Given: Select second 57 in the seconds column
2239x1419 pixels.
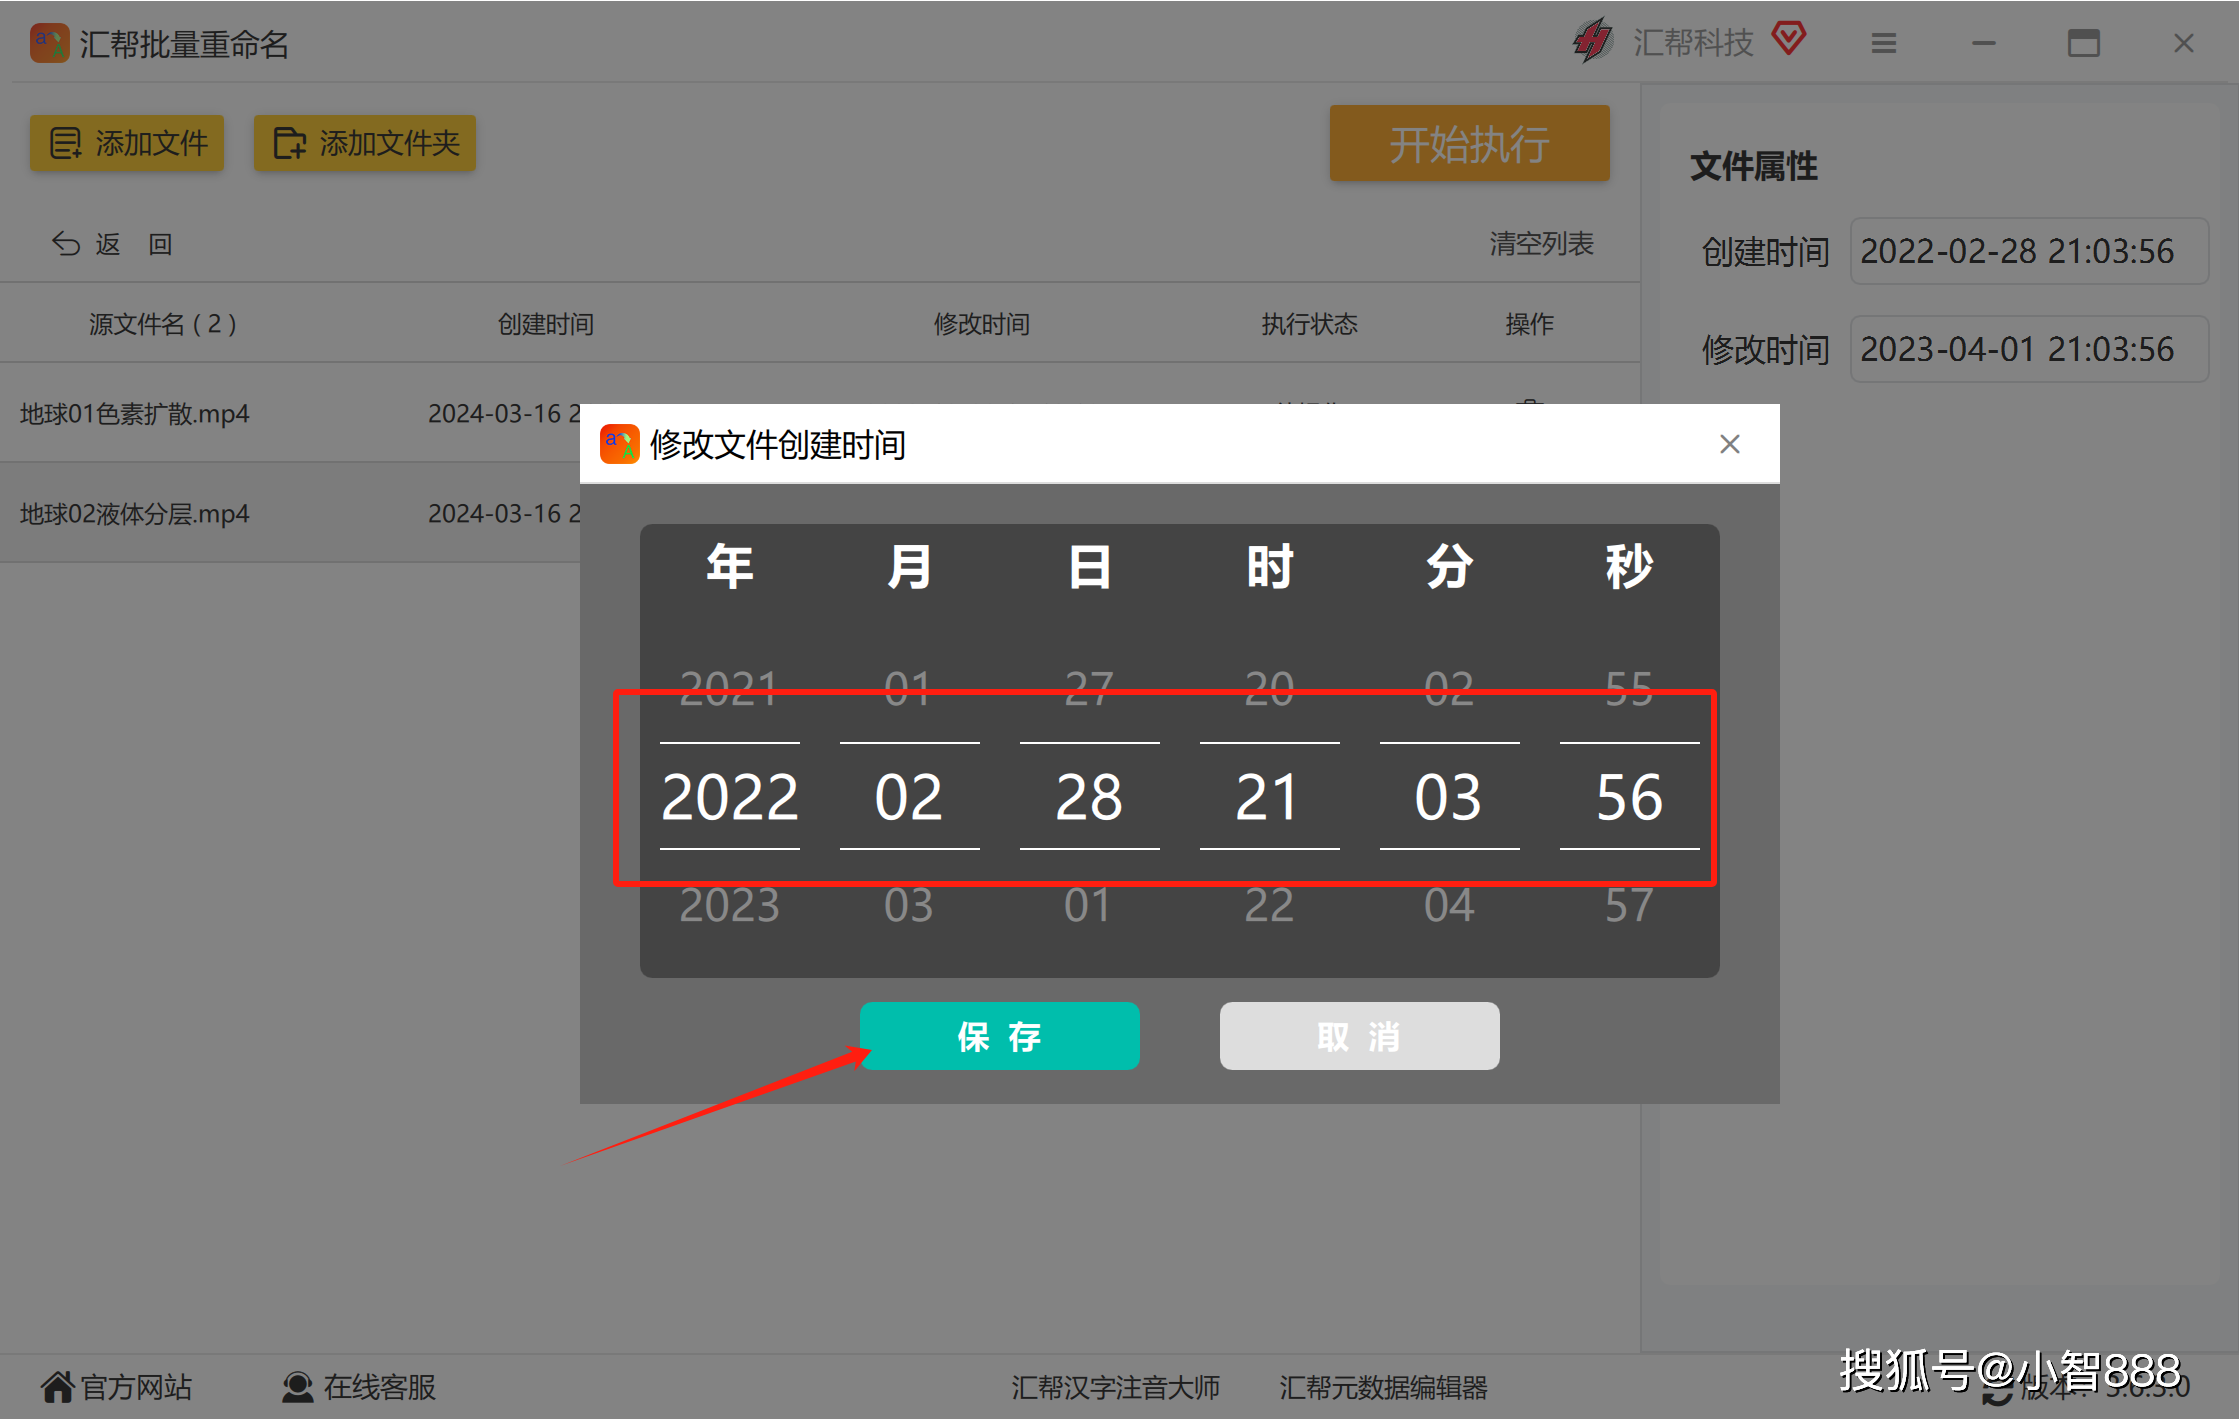Looking at the screenshot, I should (1629, 905).
